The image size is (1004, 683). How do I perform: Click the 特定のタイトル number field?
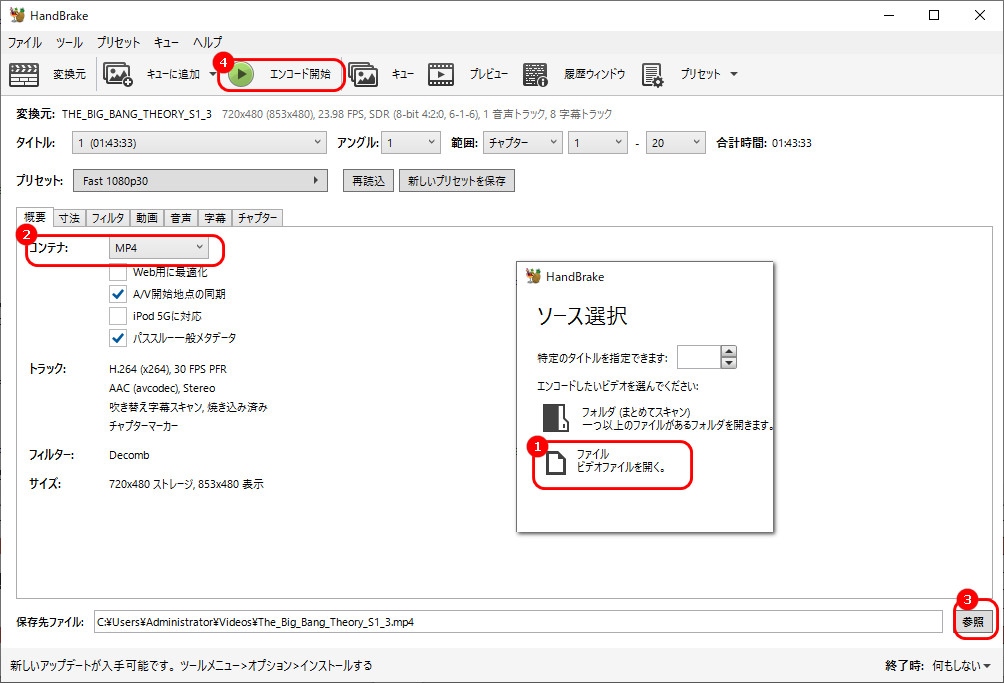tap(699, 357)
